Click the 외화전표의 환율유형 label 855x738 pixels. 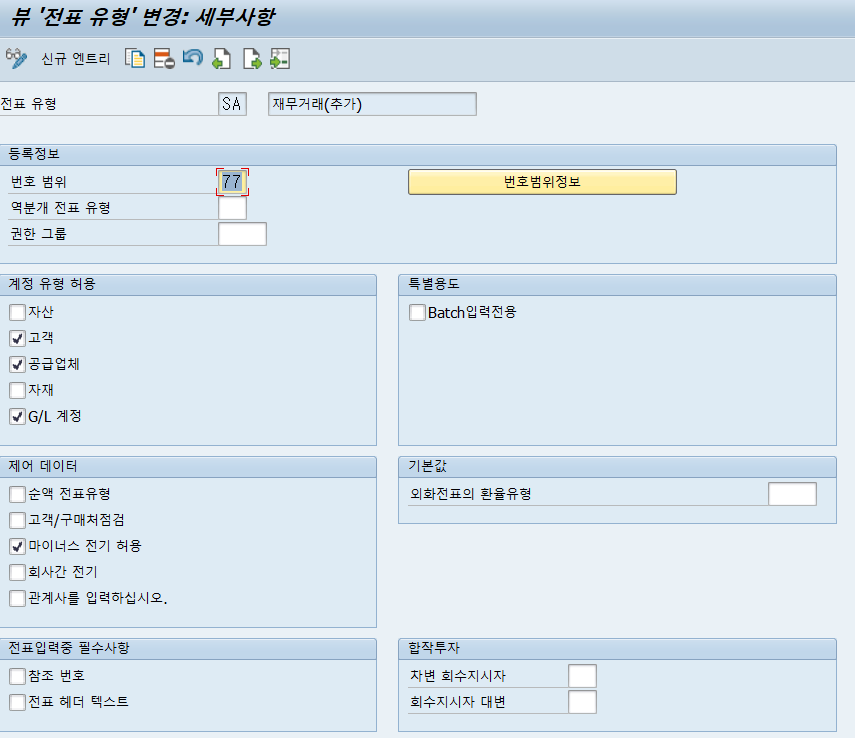coord(471,494)
